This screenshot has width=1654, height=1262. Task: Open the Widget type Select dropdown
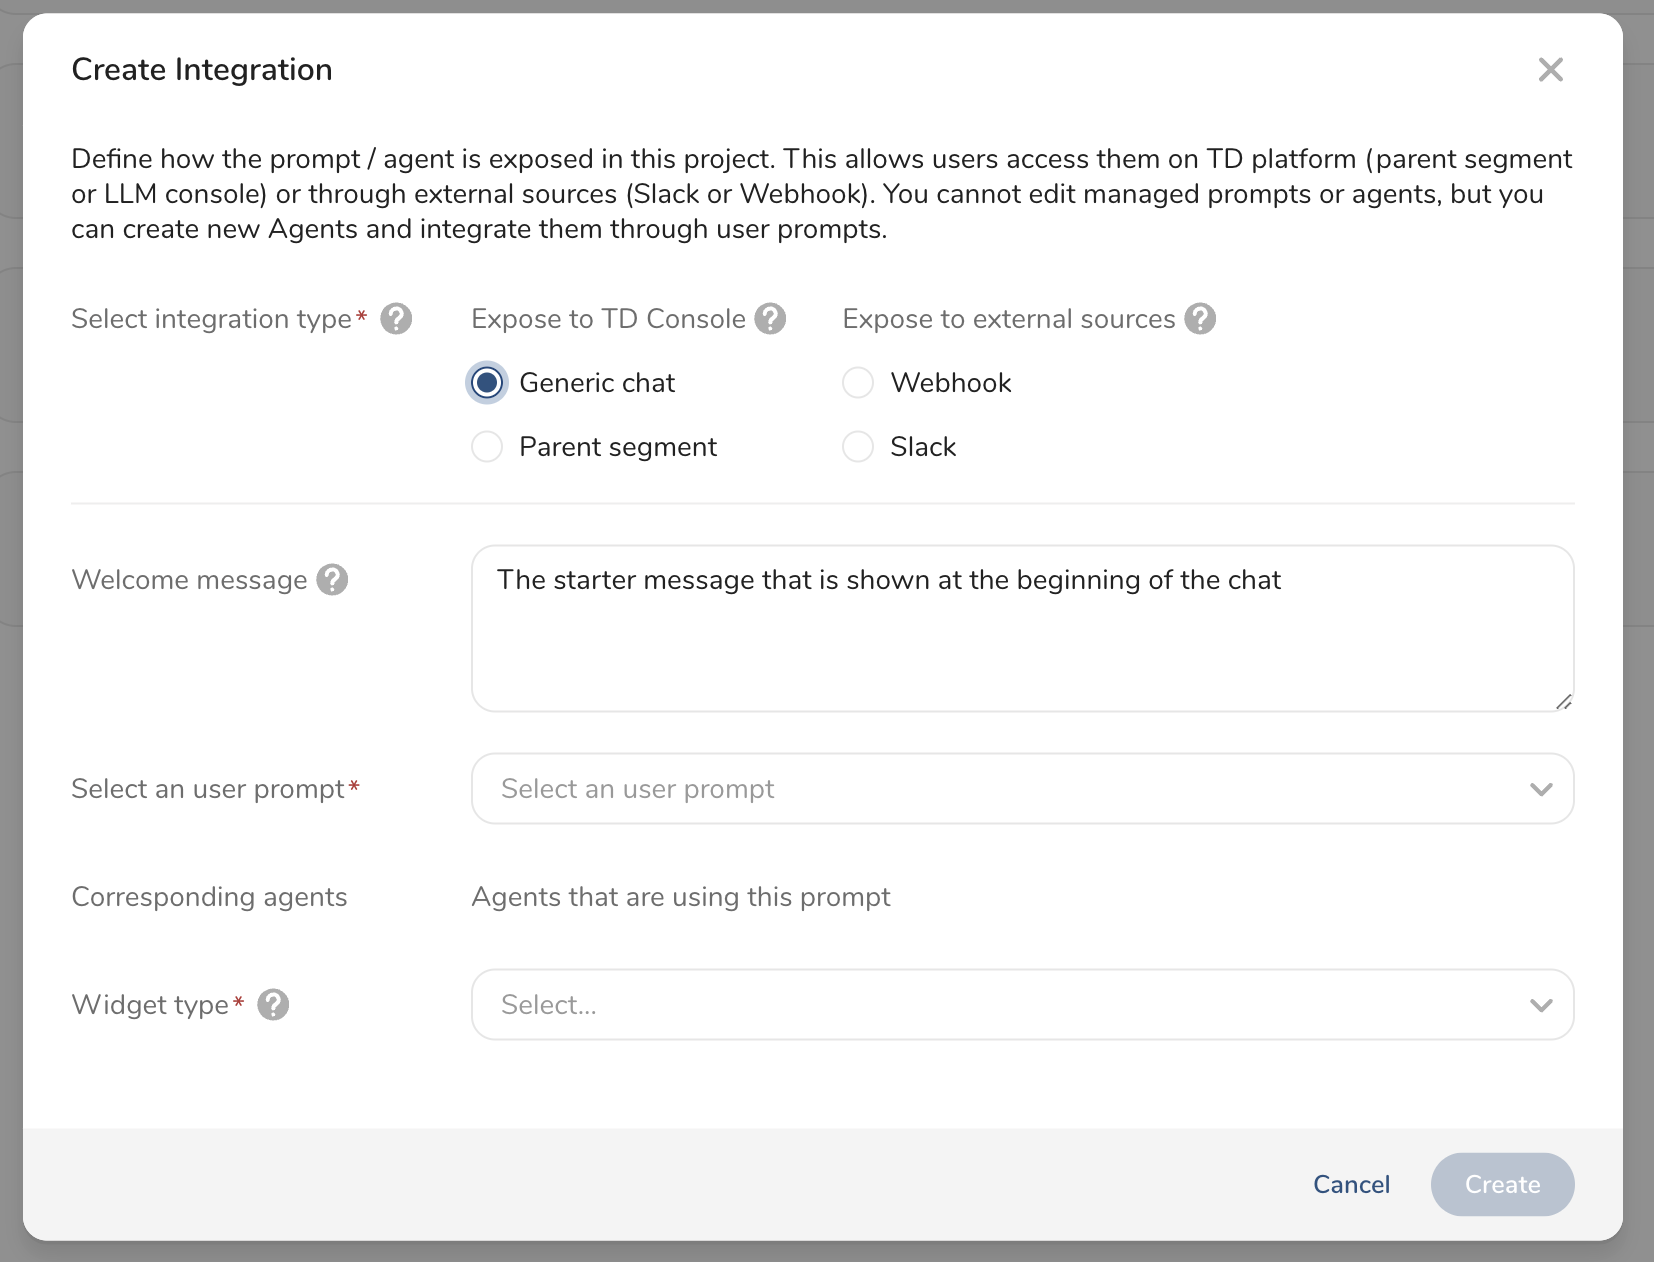tap(1000, 1005)
